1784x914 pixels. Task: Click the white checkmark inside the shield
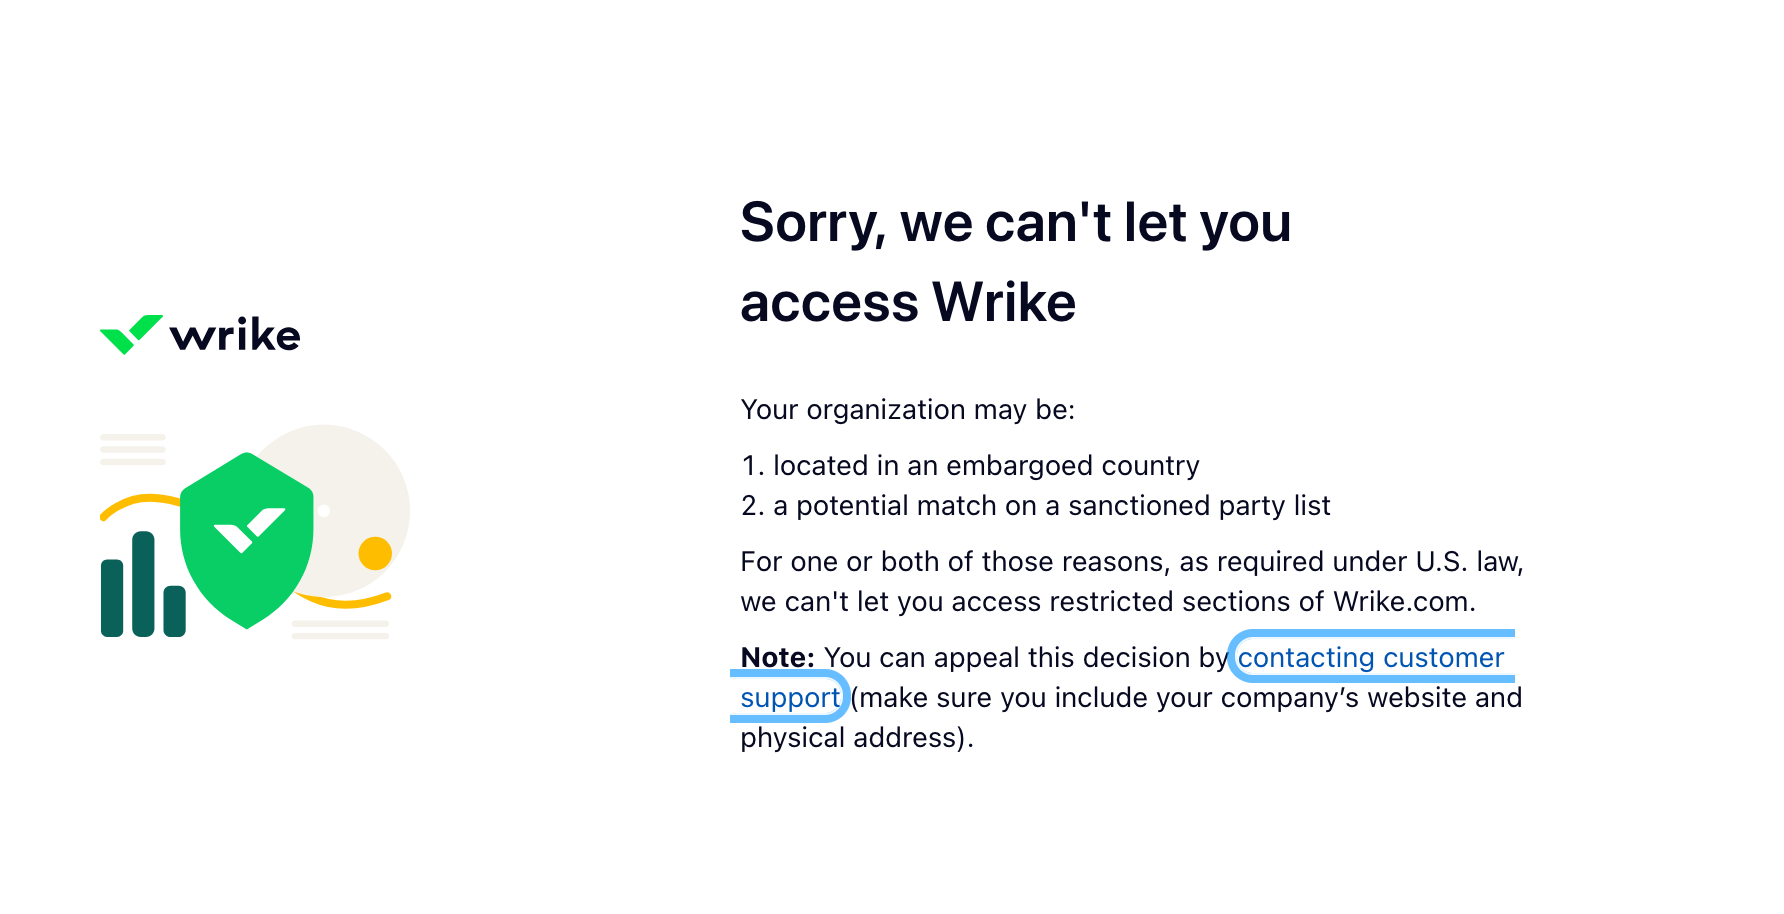[250, 530]
